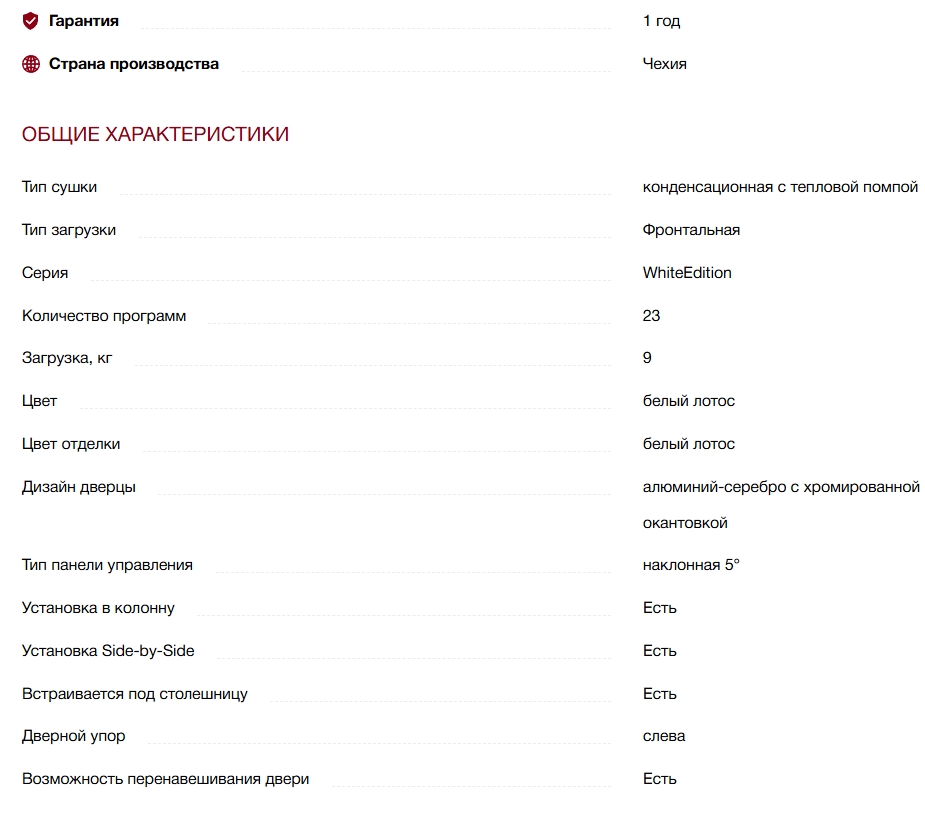Click the Загрузка, кг label
The image size is (925, 823).
click(x=67, y=358)
